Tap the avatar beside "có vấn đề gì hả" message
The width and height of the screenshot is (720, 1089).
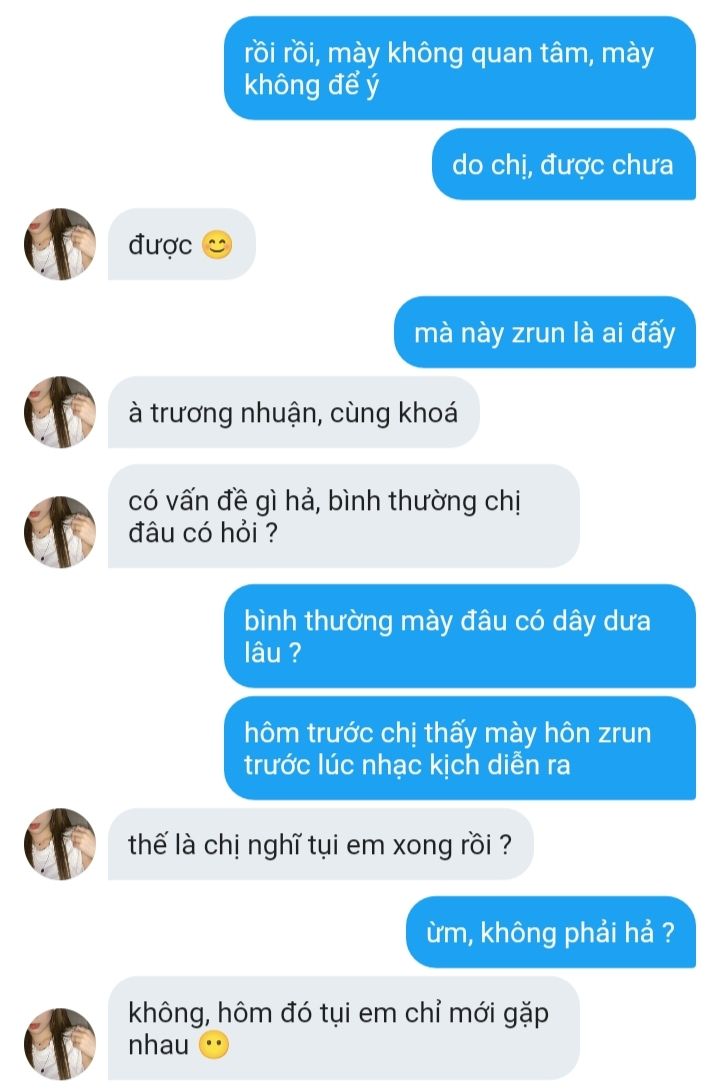pos(60,532)
